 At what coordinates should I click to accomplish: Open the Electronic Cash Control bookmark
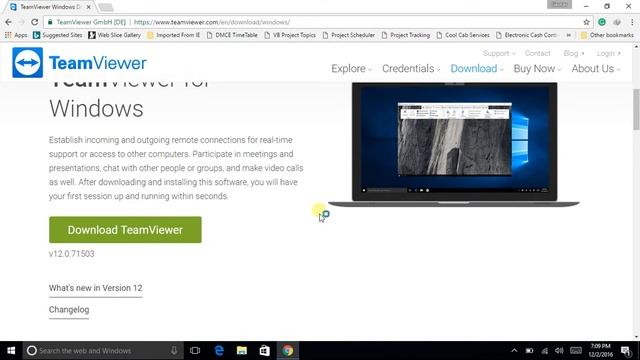tap(527, 35)
